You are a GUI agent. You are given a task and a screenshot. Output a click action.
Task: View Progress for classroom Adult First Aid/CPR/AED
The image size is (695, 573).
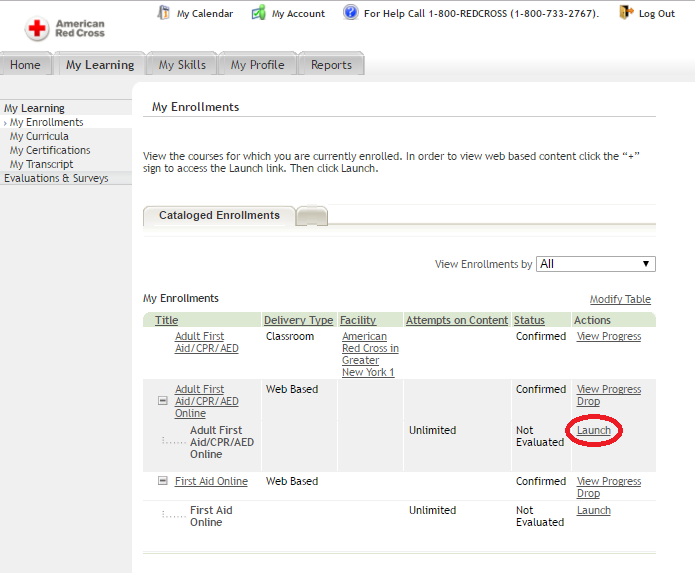pos(609,336)
